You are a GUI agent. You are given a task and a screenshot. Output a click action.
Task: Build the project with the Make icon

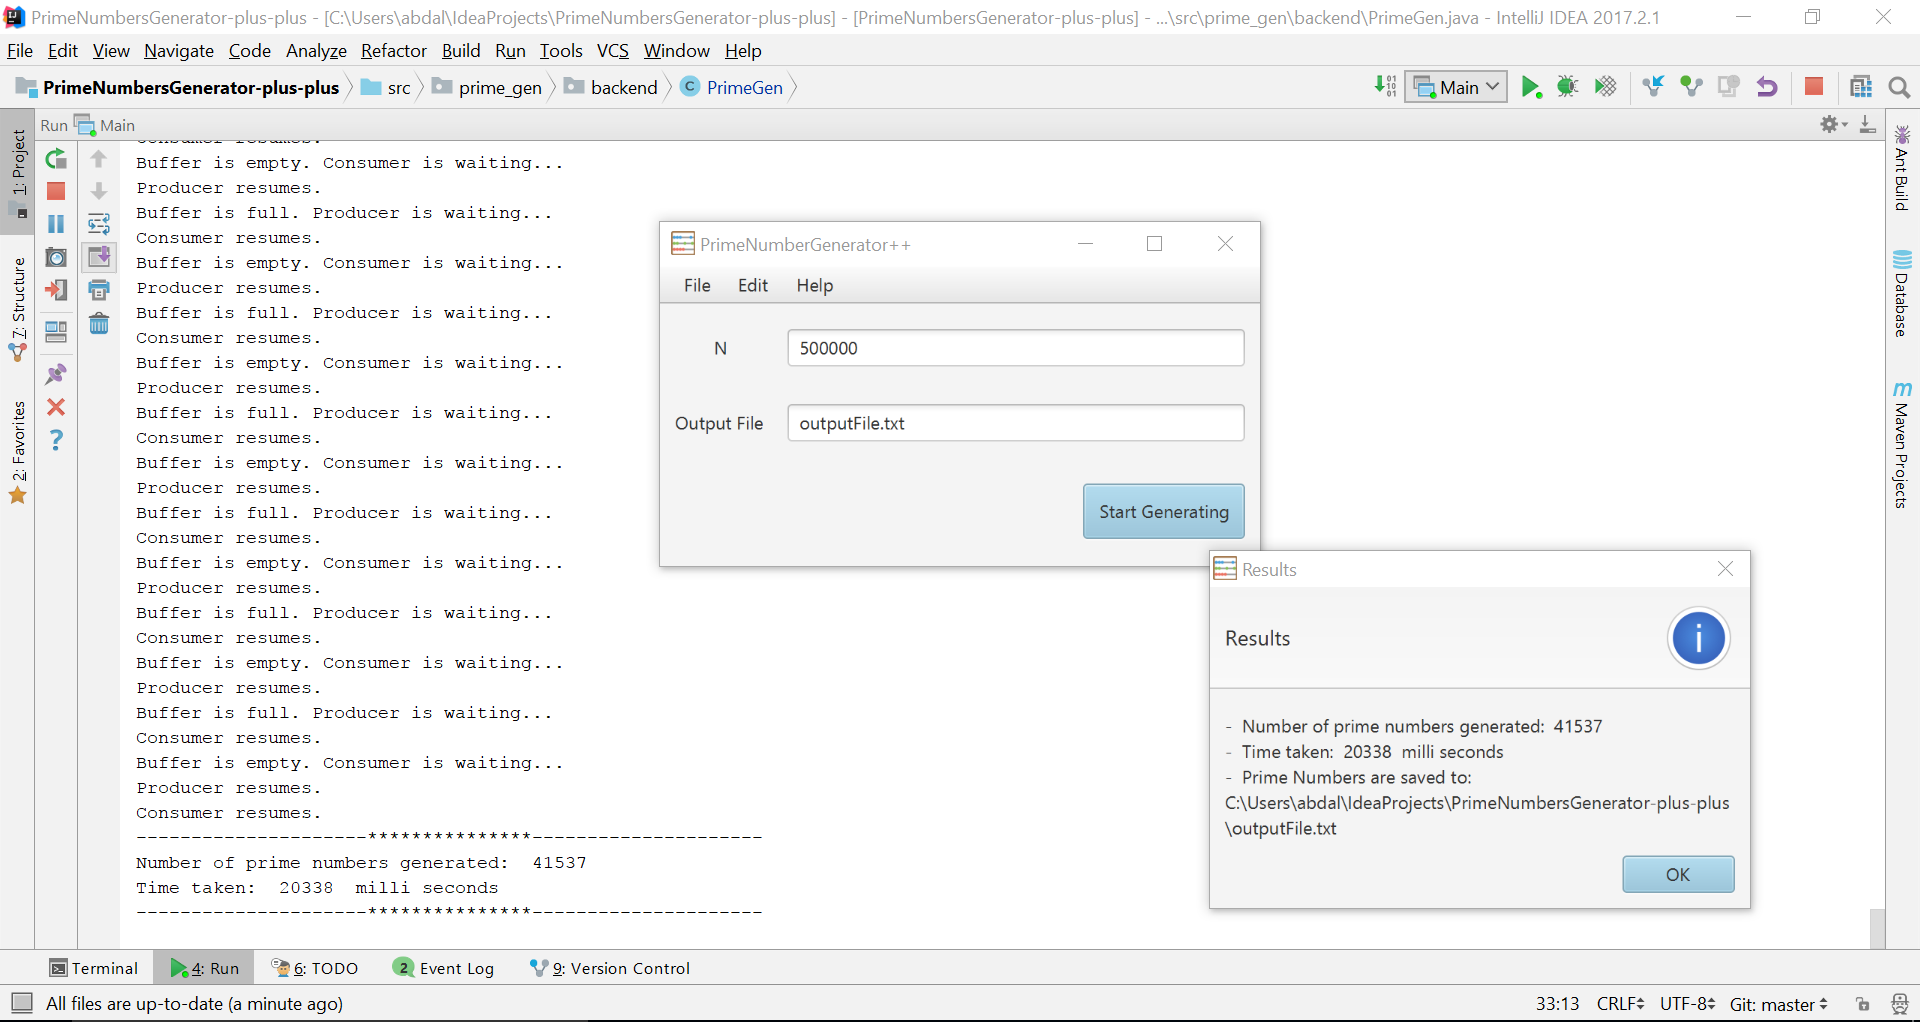point(1385,87)
